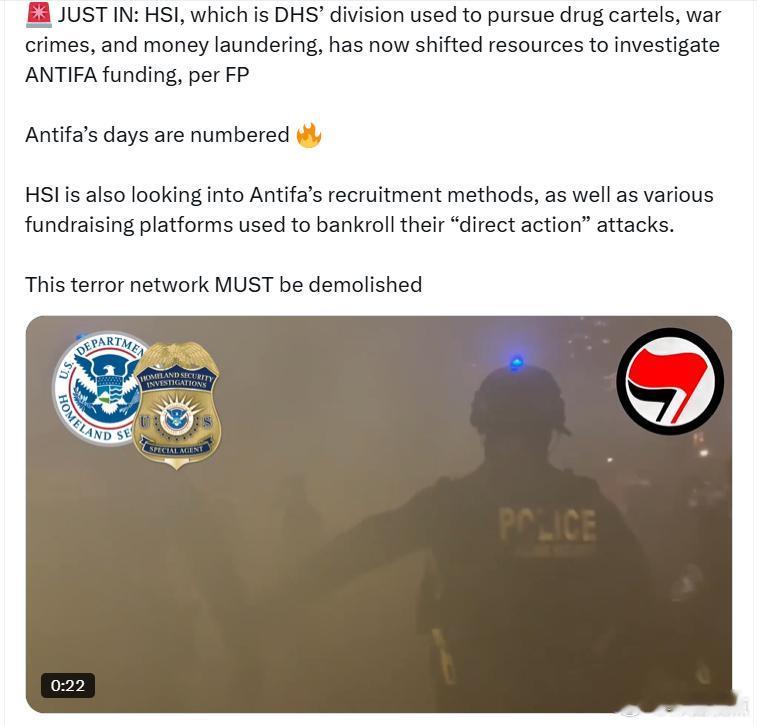The height and width of the screenshot is (725, 757).
Task: Click the red siren emoji before JUST IN
Action: pyautogui.click(x=38, y=15)
